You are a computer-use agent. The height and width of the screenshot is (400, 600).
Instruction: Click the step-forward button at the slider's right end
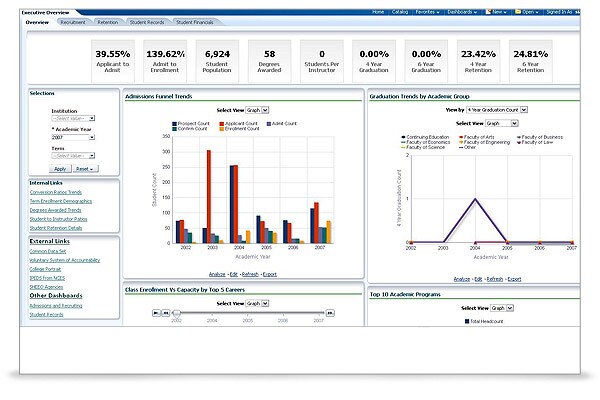(x=330, y=313)
